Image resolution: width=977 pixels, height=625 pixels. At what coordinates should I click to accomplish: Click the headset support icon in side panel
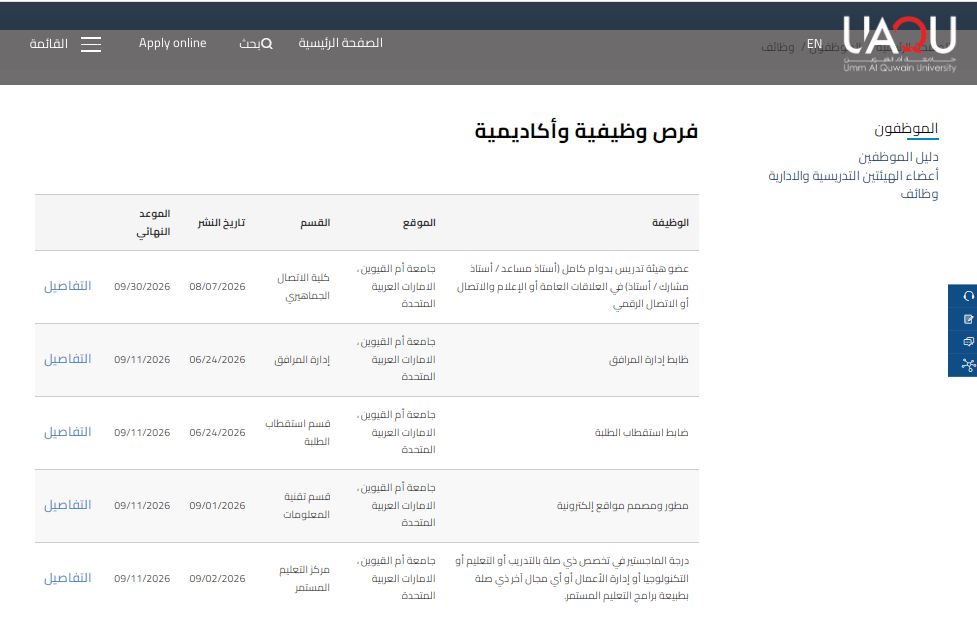pos(968,296)
